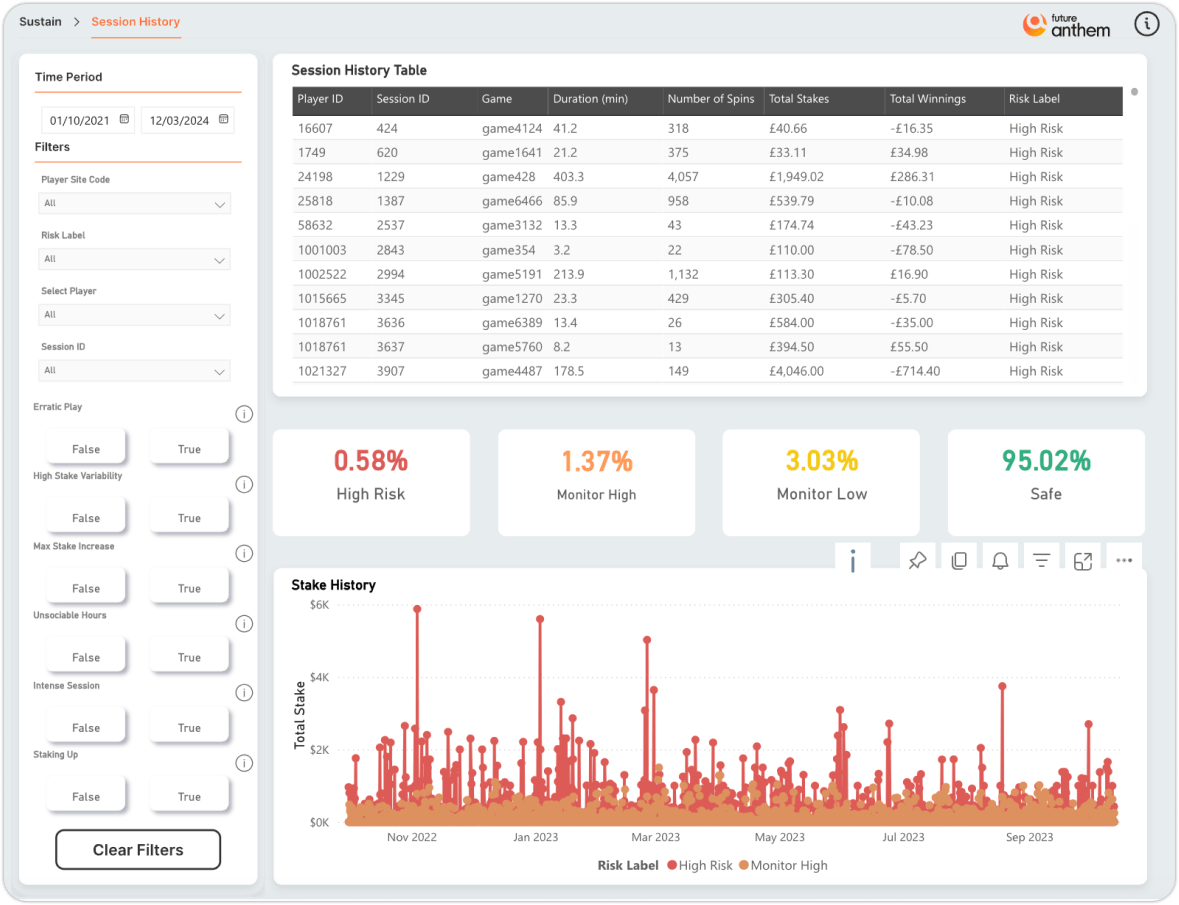Select the 3.03% Monitor Low card
The height and width of the screenshot is (905, 1179).
[x=821, y=482]
